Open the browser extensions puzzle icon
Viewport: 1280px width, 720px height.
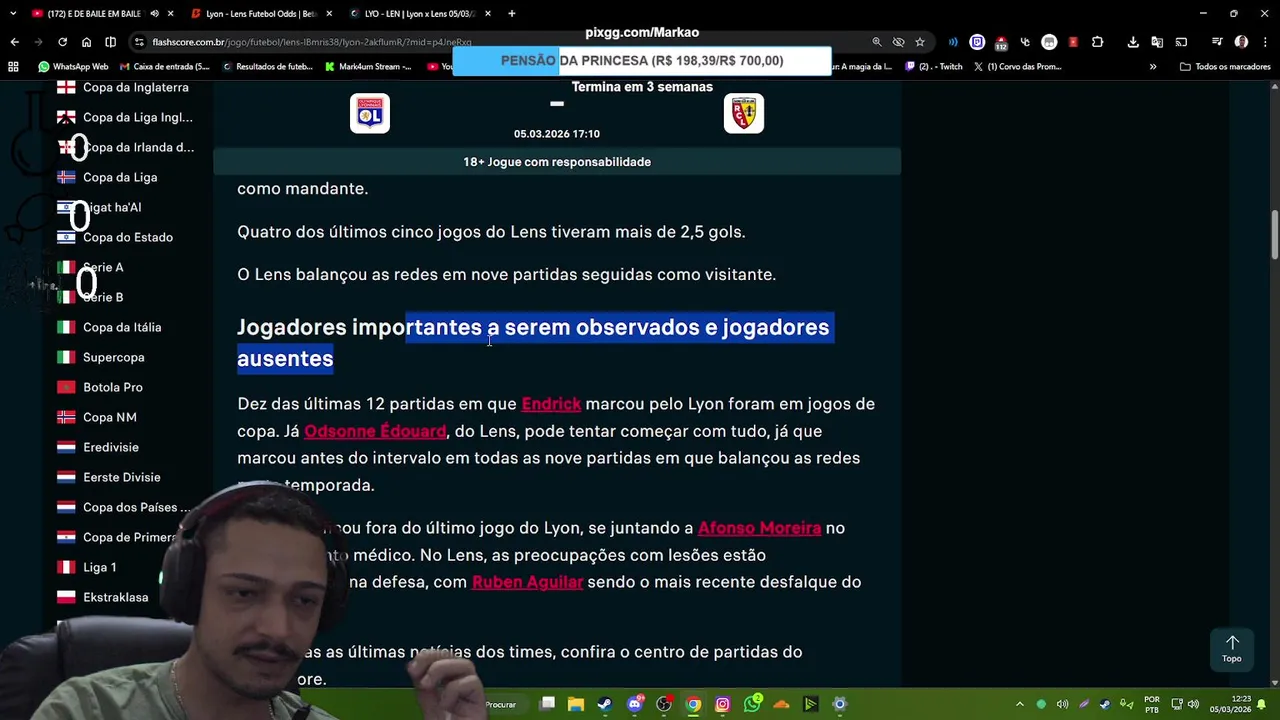[x=1097, y=42]
